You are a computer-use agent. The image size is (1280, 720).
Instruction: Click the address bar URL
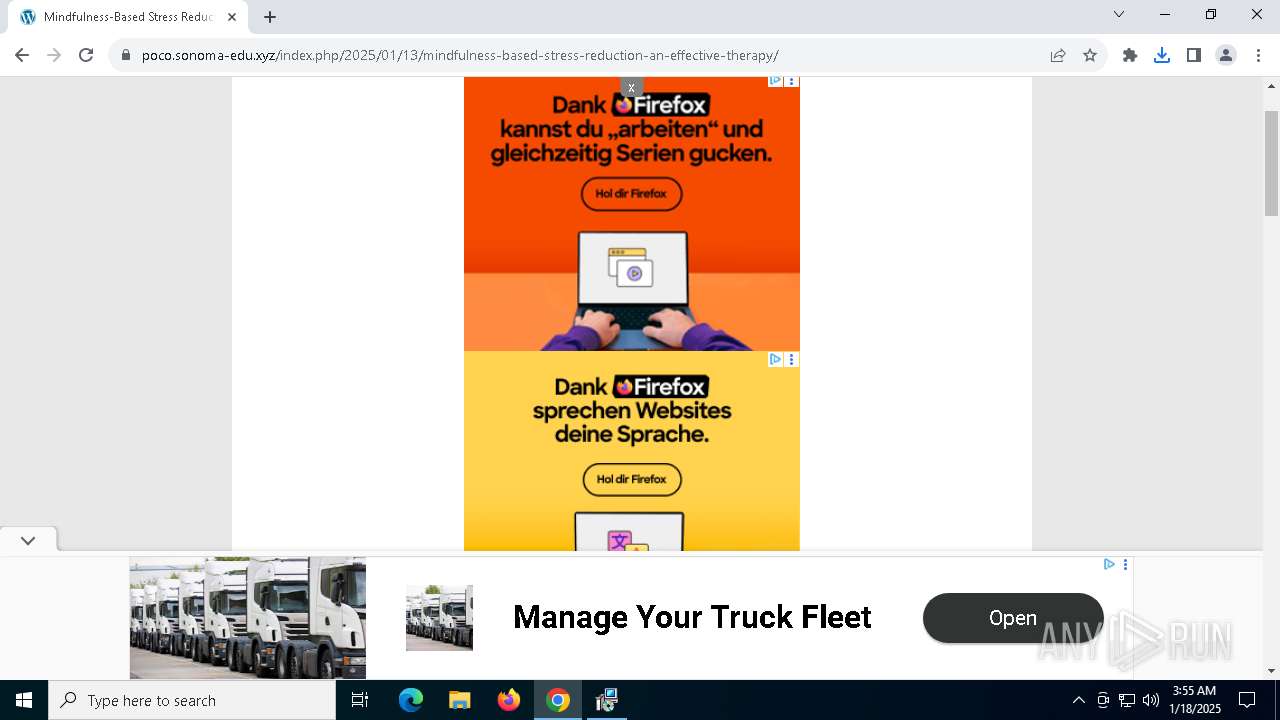pyautogui.click(x=460, y=55)
